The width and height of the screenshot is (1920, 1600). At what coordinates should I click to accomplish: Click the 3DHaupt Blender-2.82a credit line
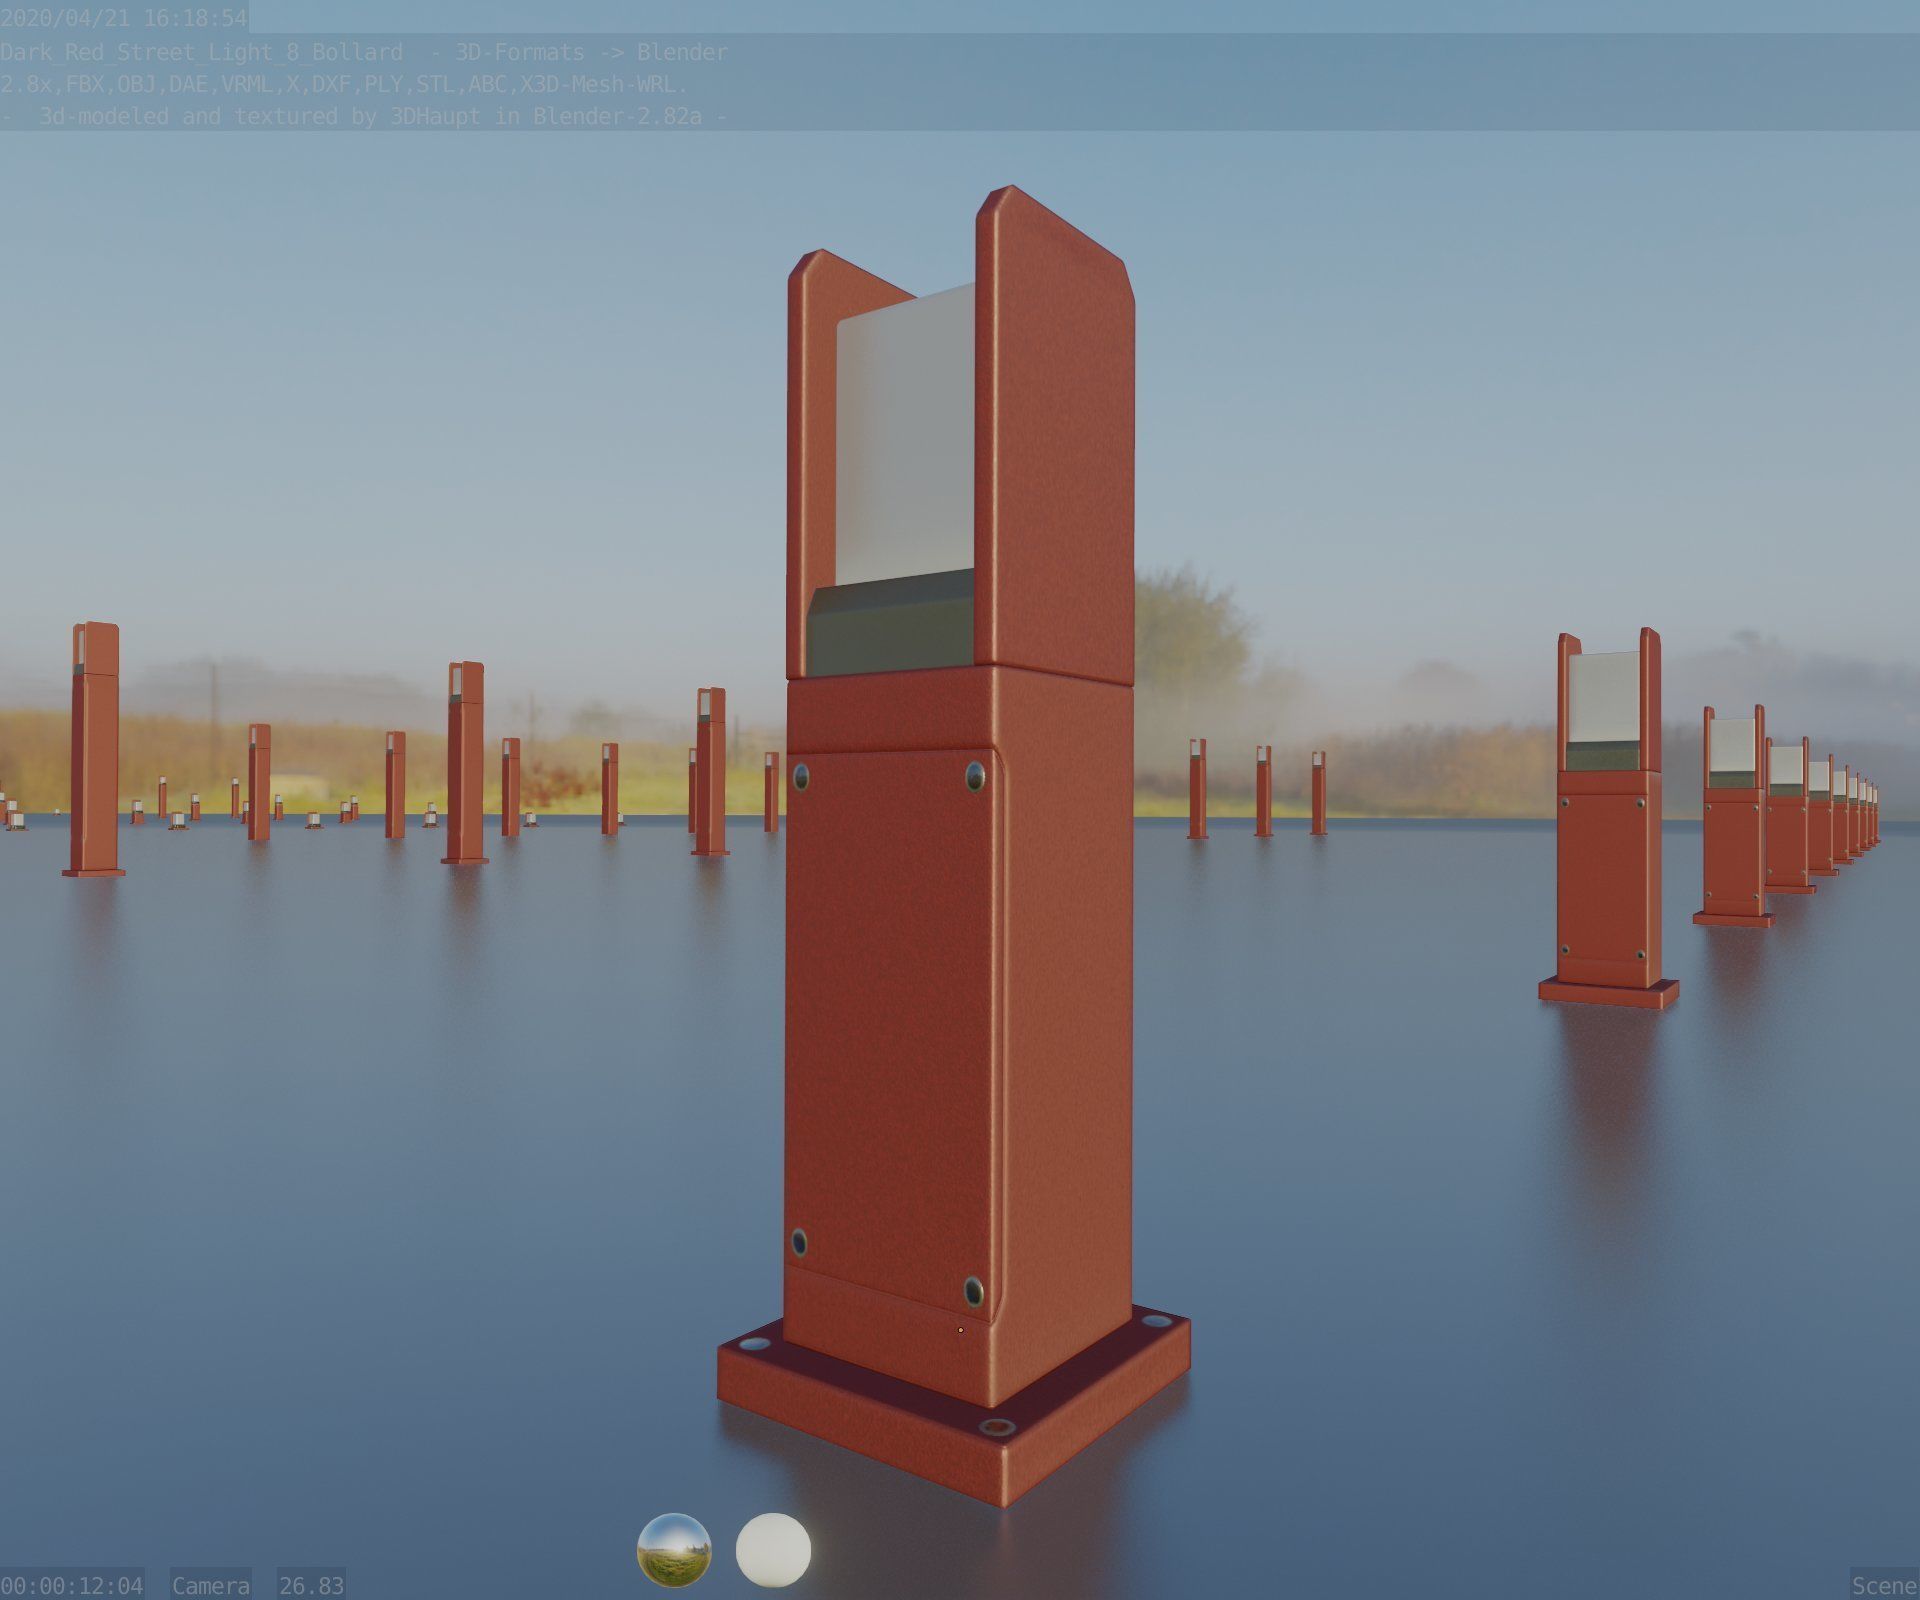coord(364,117)
